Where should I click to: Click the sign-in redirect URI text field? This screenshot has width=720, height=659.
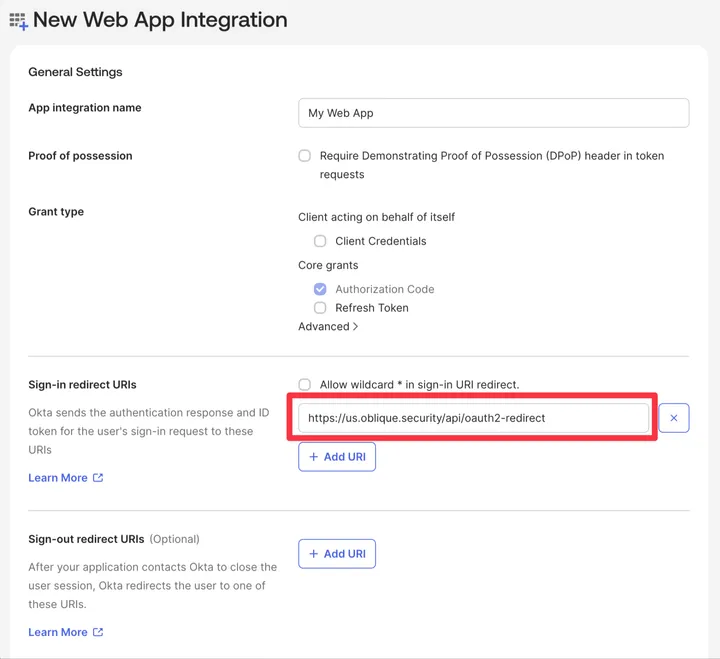click(x=473, y=418)
